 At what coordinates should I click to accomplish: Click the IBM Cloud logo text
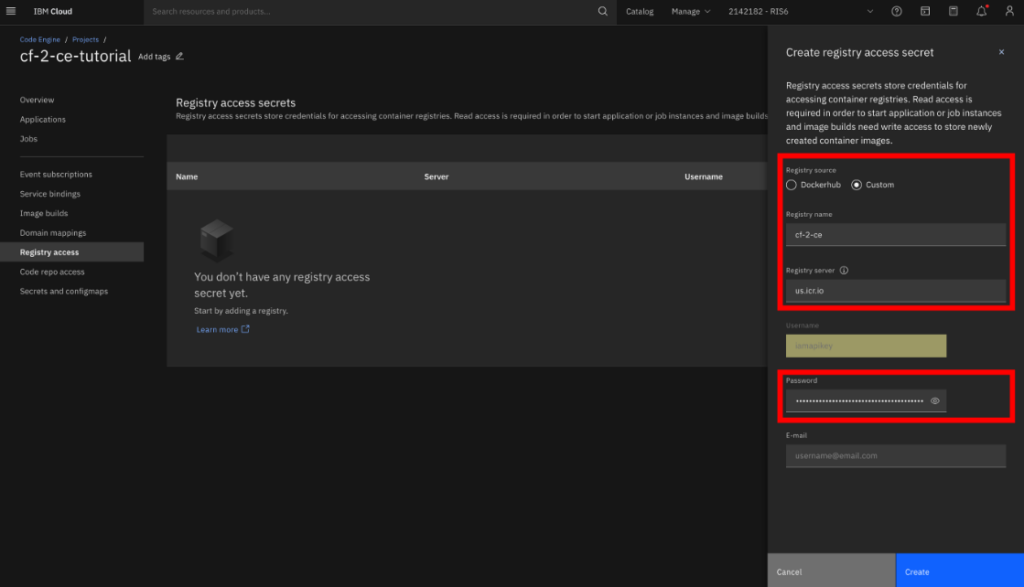[53, 11]
